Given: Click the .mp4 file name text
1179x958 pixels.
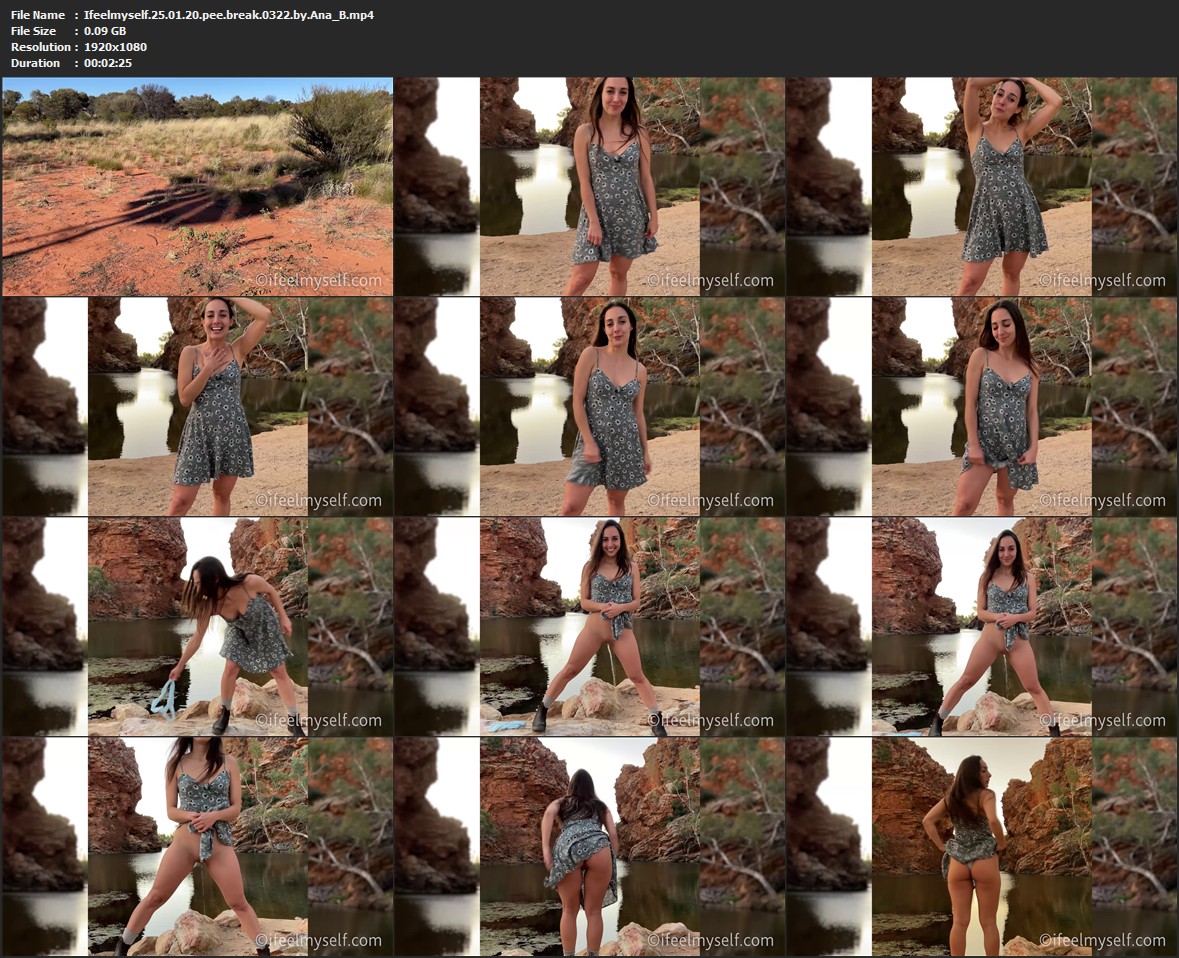Looking at the screenshot, I should point(229,15).
